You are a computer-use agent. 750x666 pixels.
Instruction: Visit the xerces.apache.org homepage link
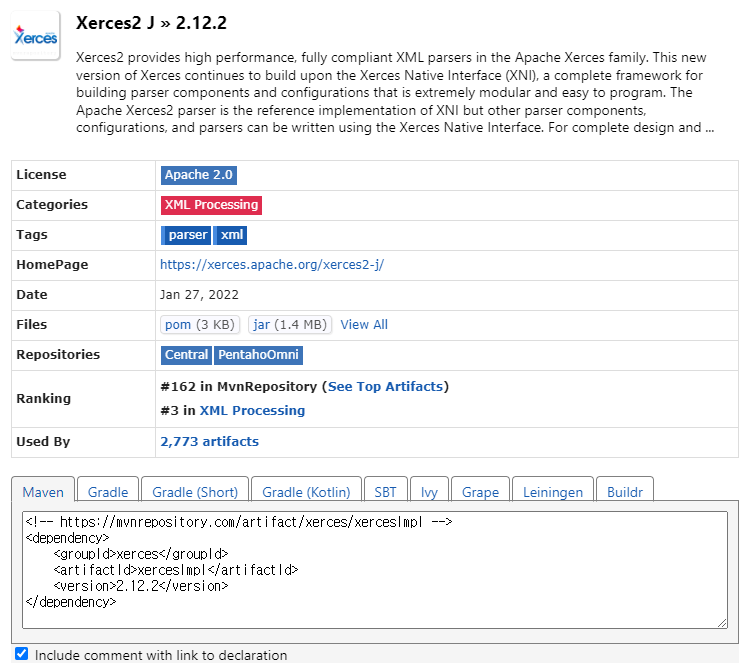272,265
